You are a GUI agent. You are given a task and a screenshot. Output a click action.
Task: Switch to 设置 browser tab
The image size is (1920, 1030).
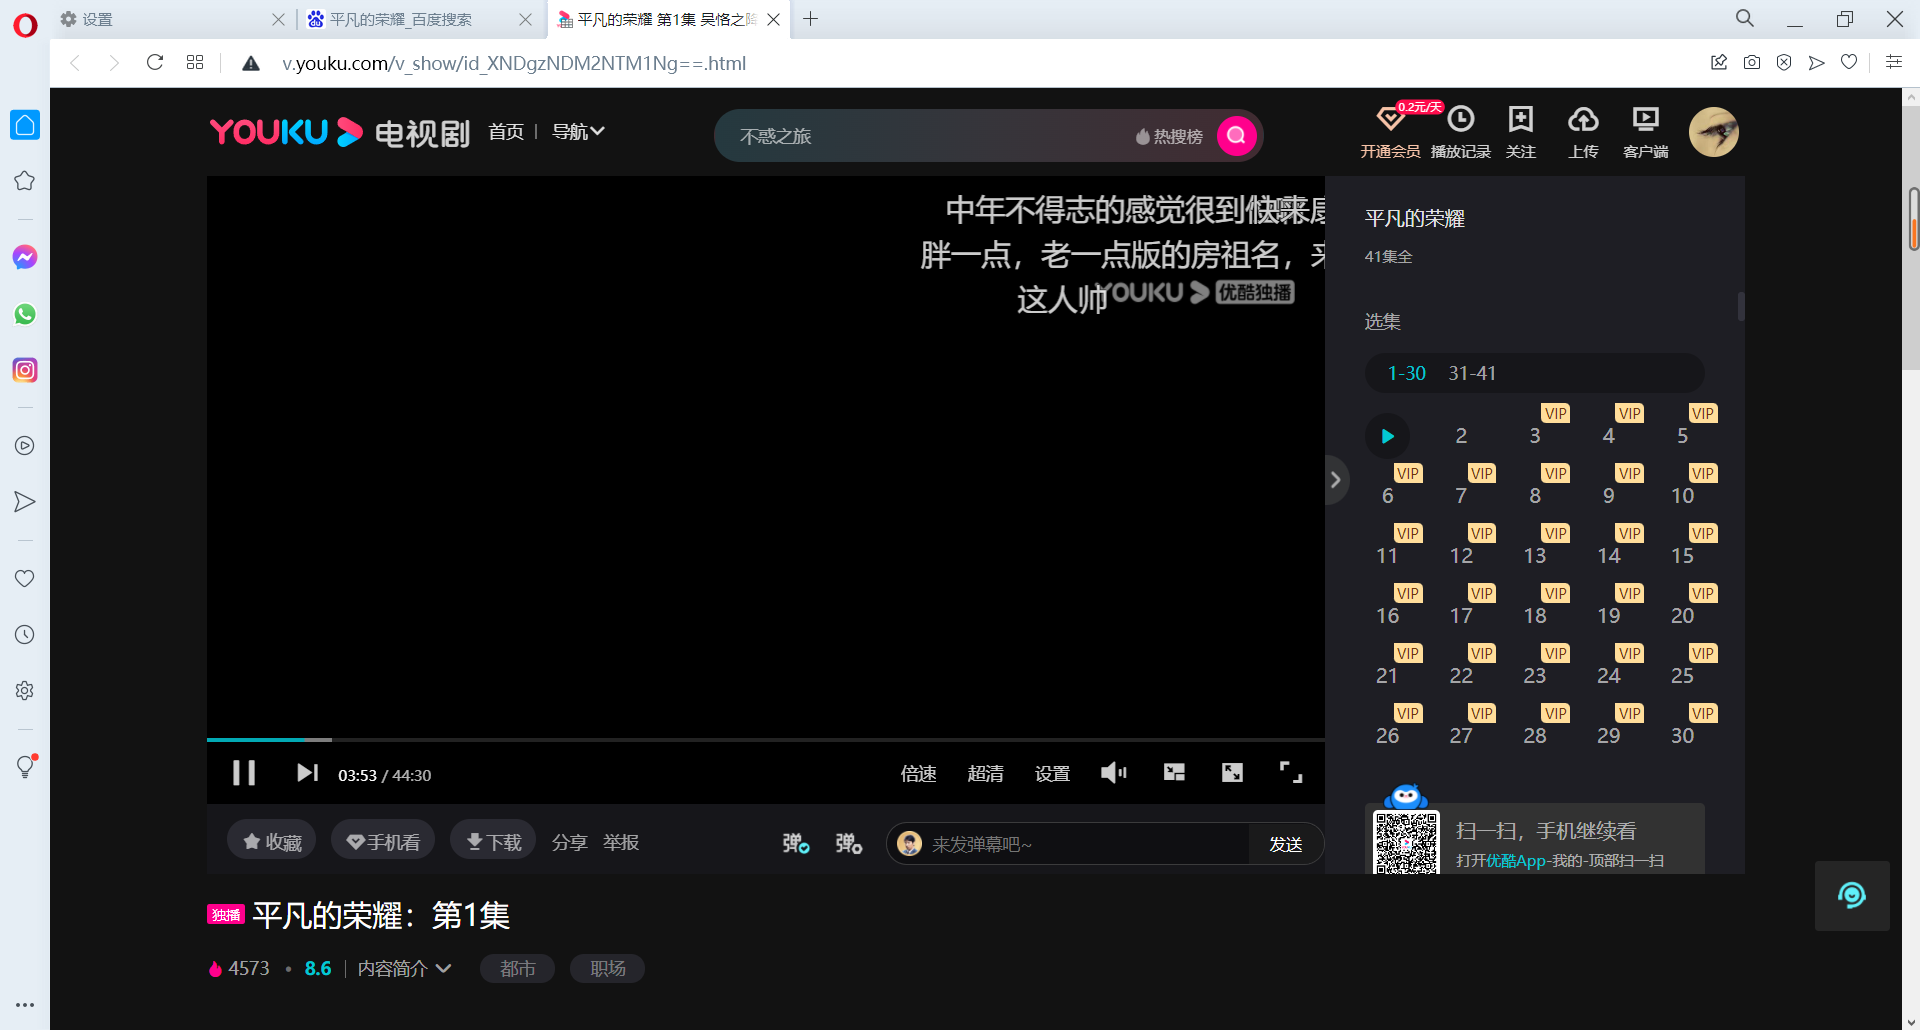(174, 19)
